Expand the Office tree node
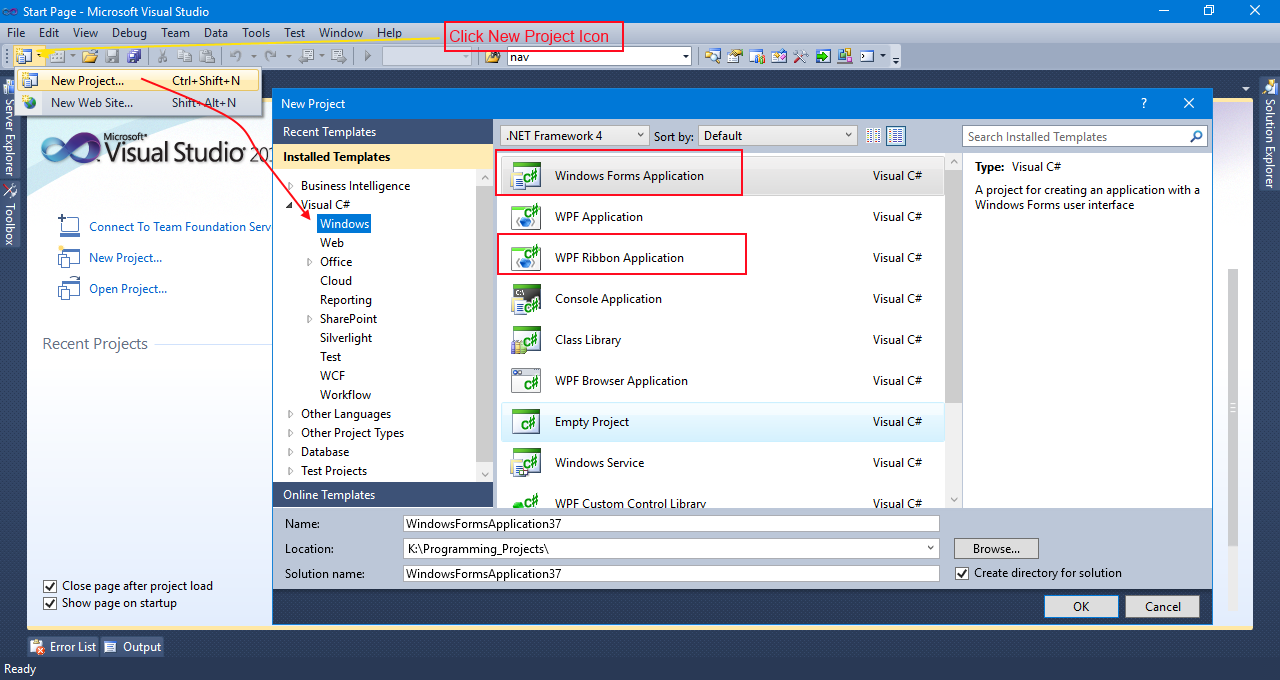1280x680 pixels. point(310,262)
